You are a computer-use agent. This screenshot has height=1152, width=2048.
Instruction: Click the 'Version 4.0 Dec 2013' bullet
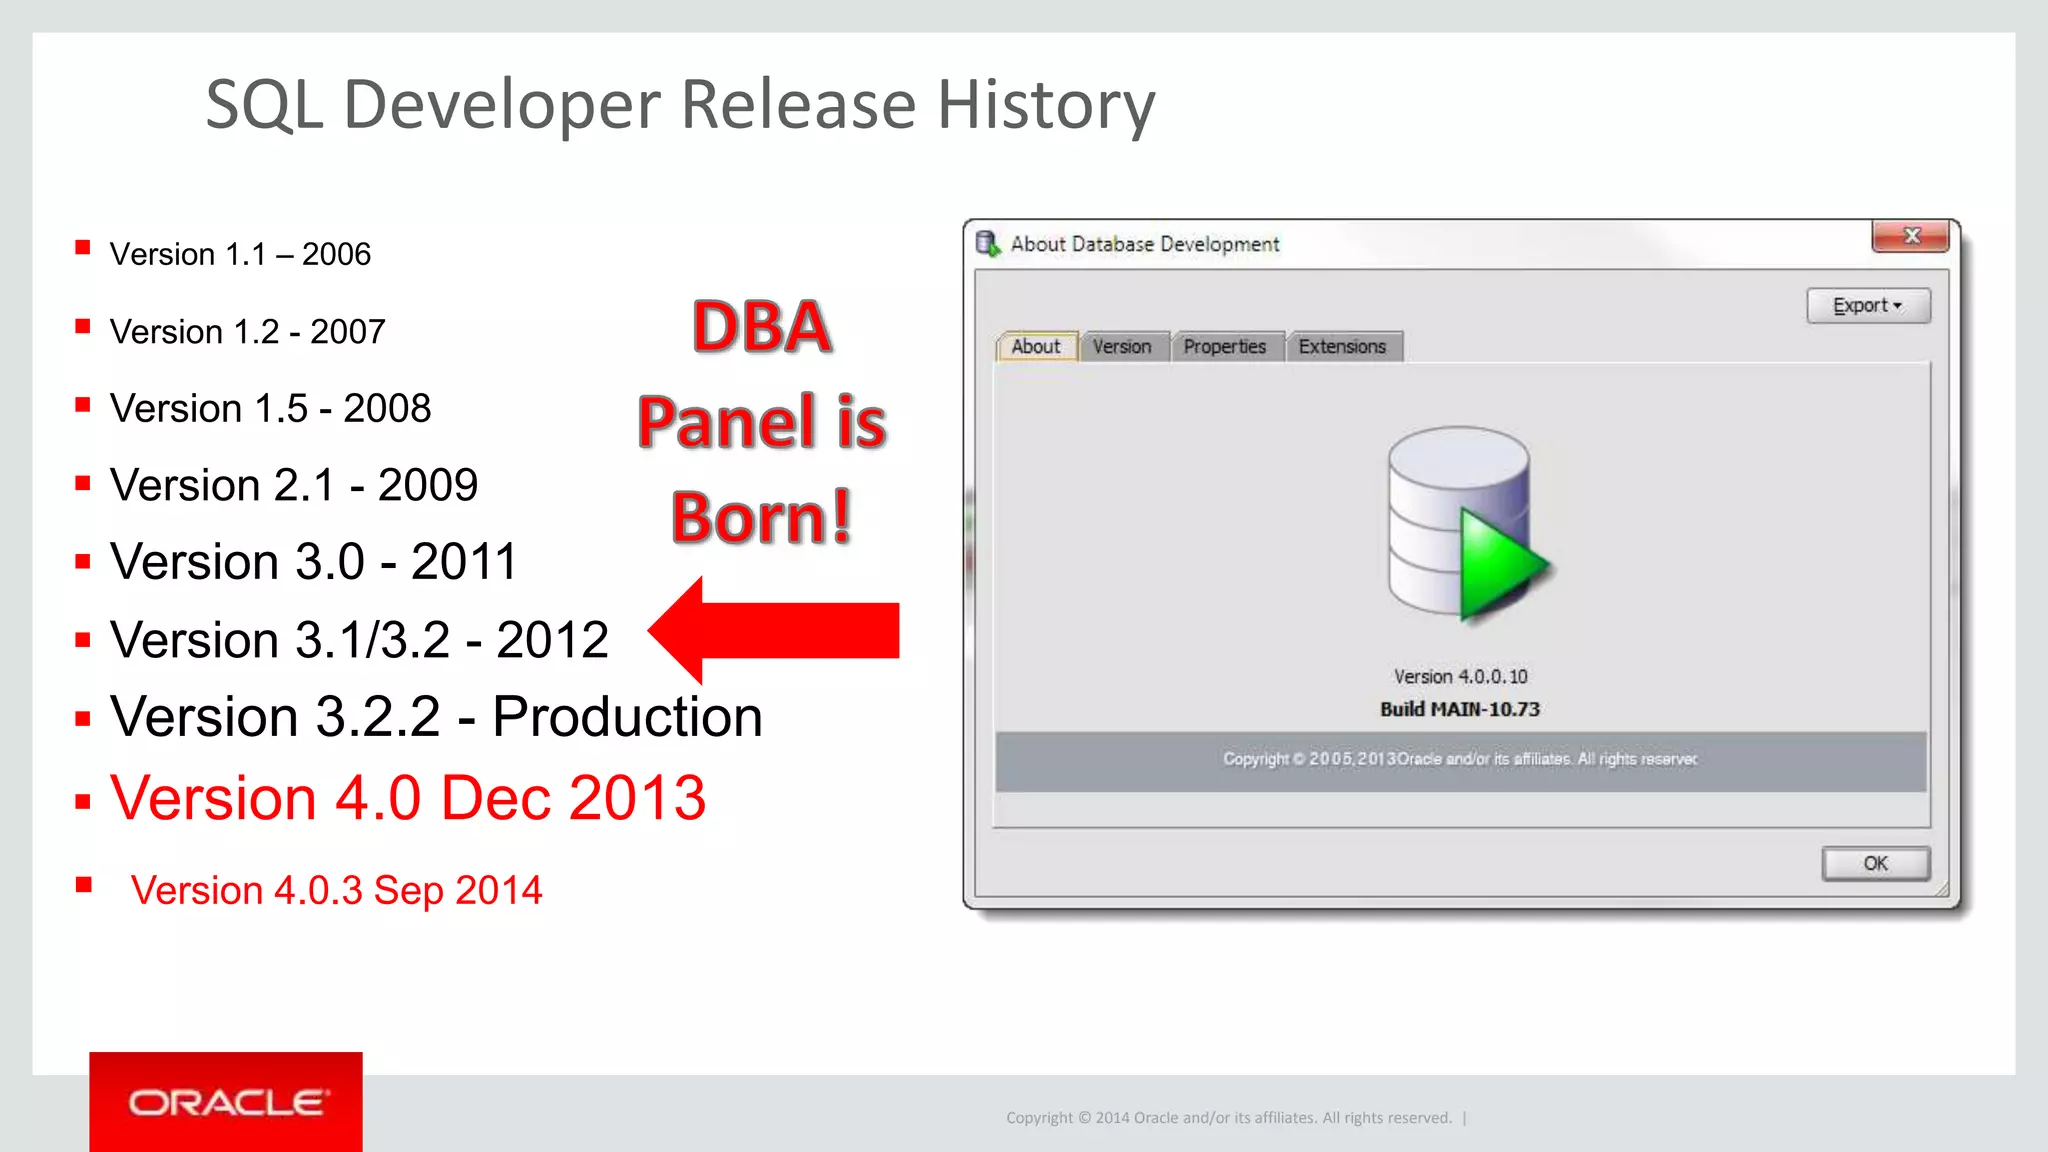coord(408,799)
